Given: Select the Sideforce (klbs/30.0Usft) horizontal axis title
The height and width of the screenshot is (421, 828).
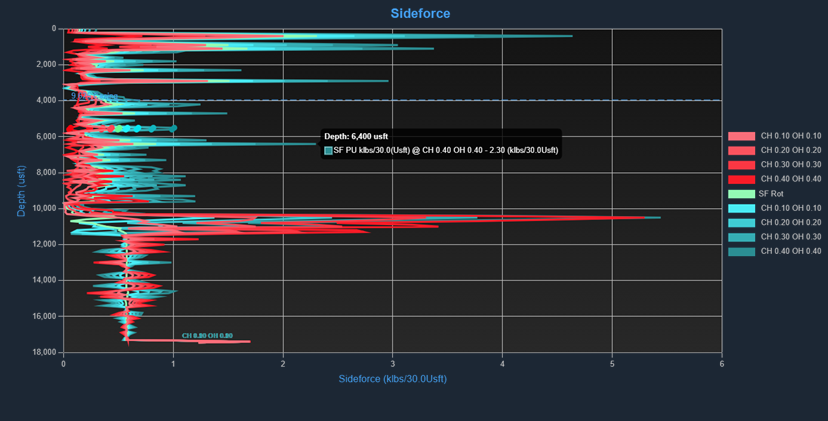Looking at the screenshot, I should pyautogui.click(x=392, y=380).
